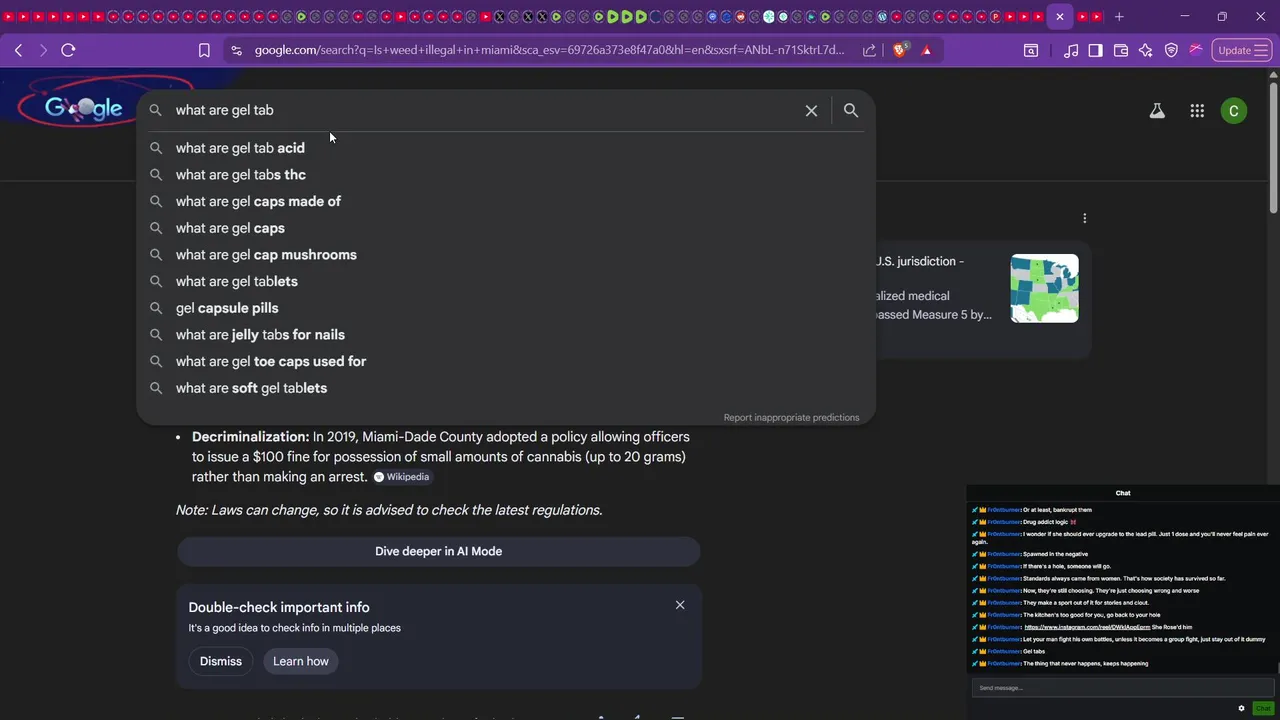Viewport: 1280px width, 720px height.
Task: Open the Instagram reel link in chat
Action: click(x=1087, y=627)
